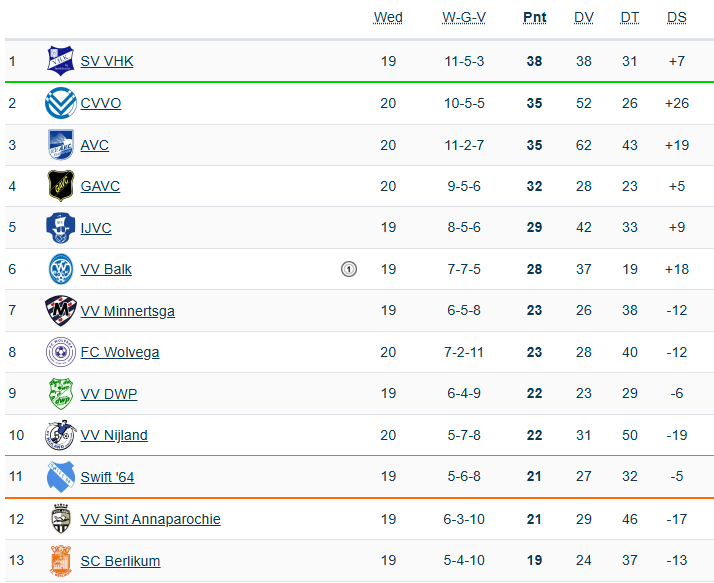Sort standings by Pnt column header
The height and width of the screenshot is (583, 714).
534,17
